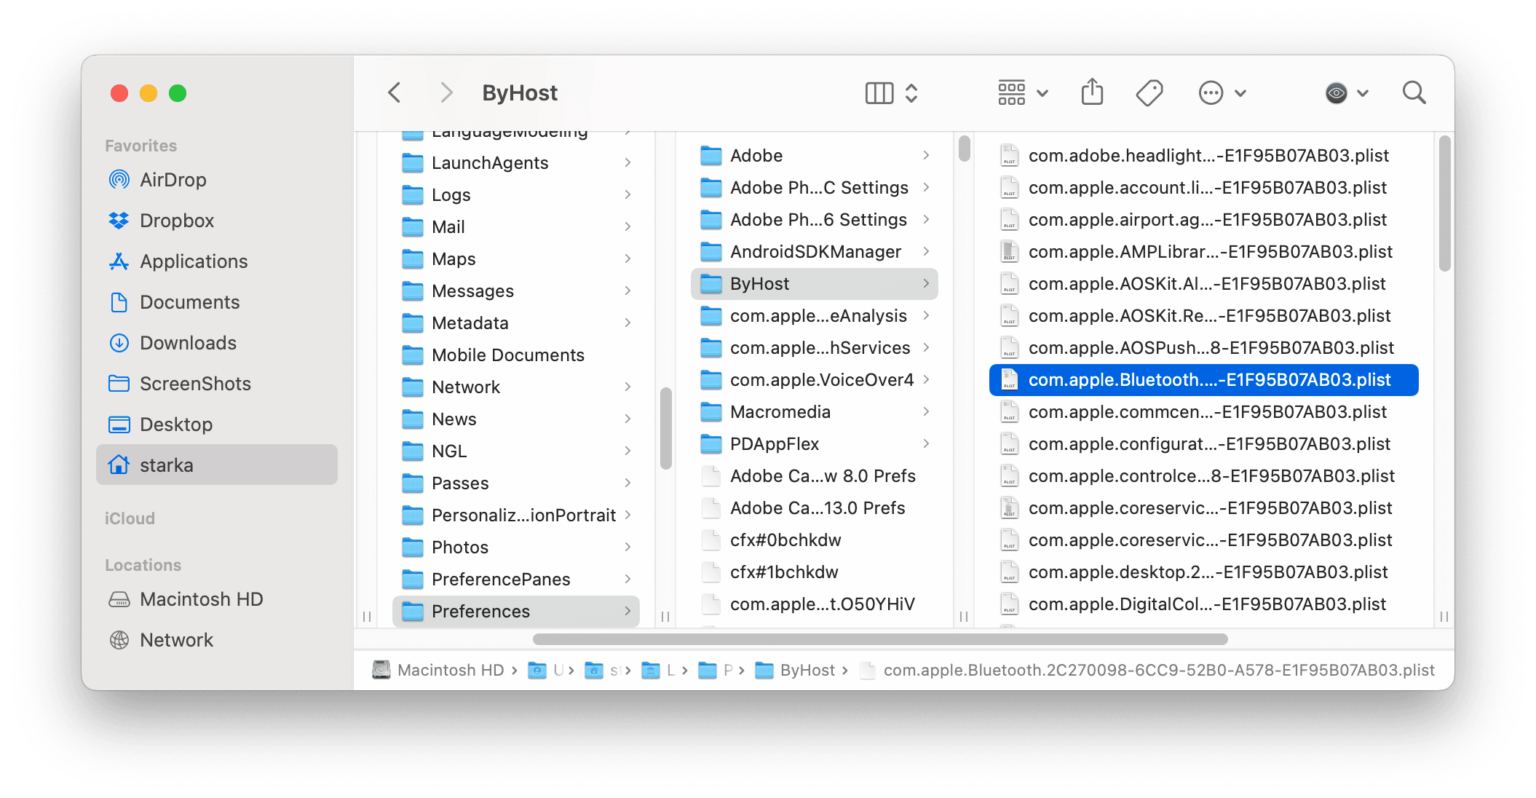1536x798 pixels.
Task: Click the horizontal scrollbar below the columns
Action: 880,639
